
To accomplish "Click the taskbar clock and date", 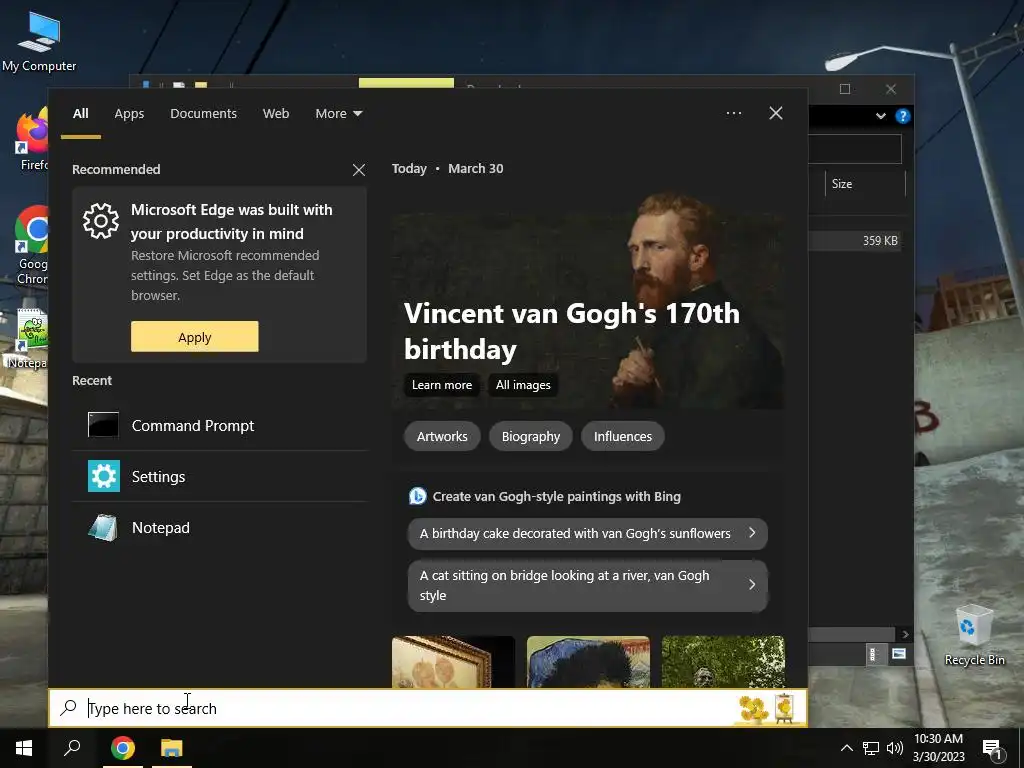I will (x=938, y=748).
